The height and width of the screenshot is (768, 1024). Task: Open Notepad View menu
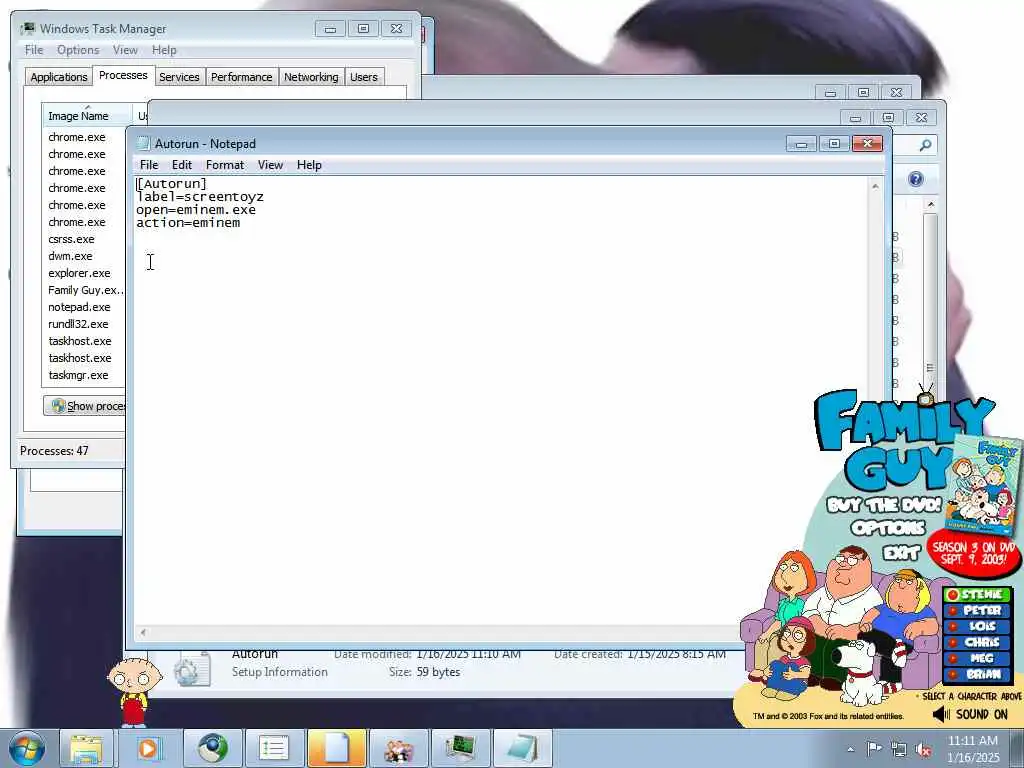[270, 165]
